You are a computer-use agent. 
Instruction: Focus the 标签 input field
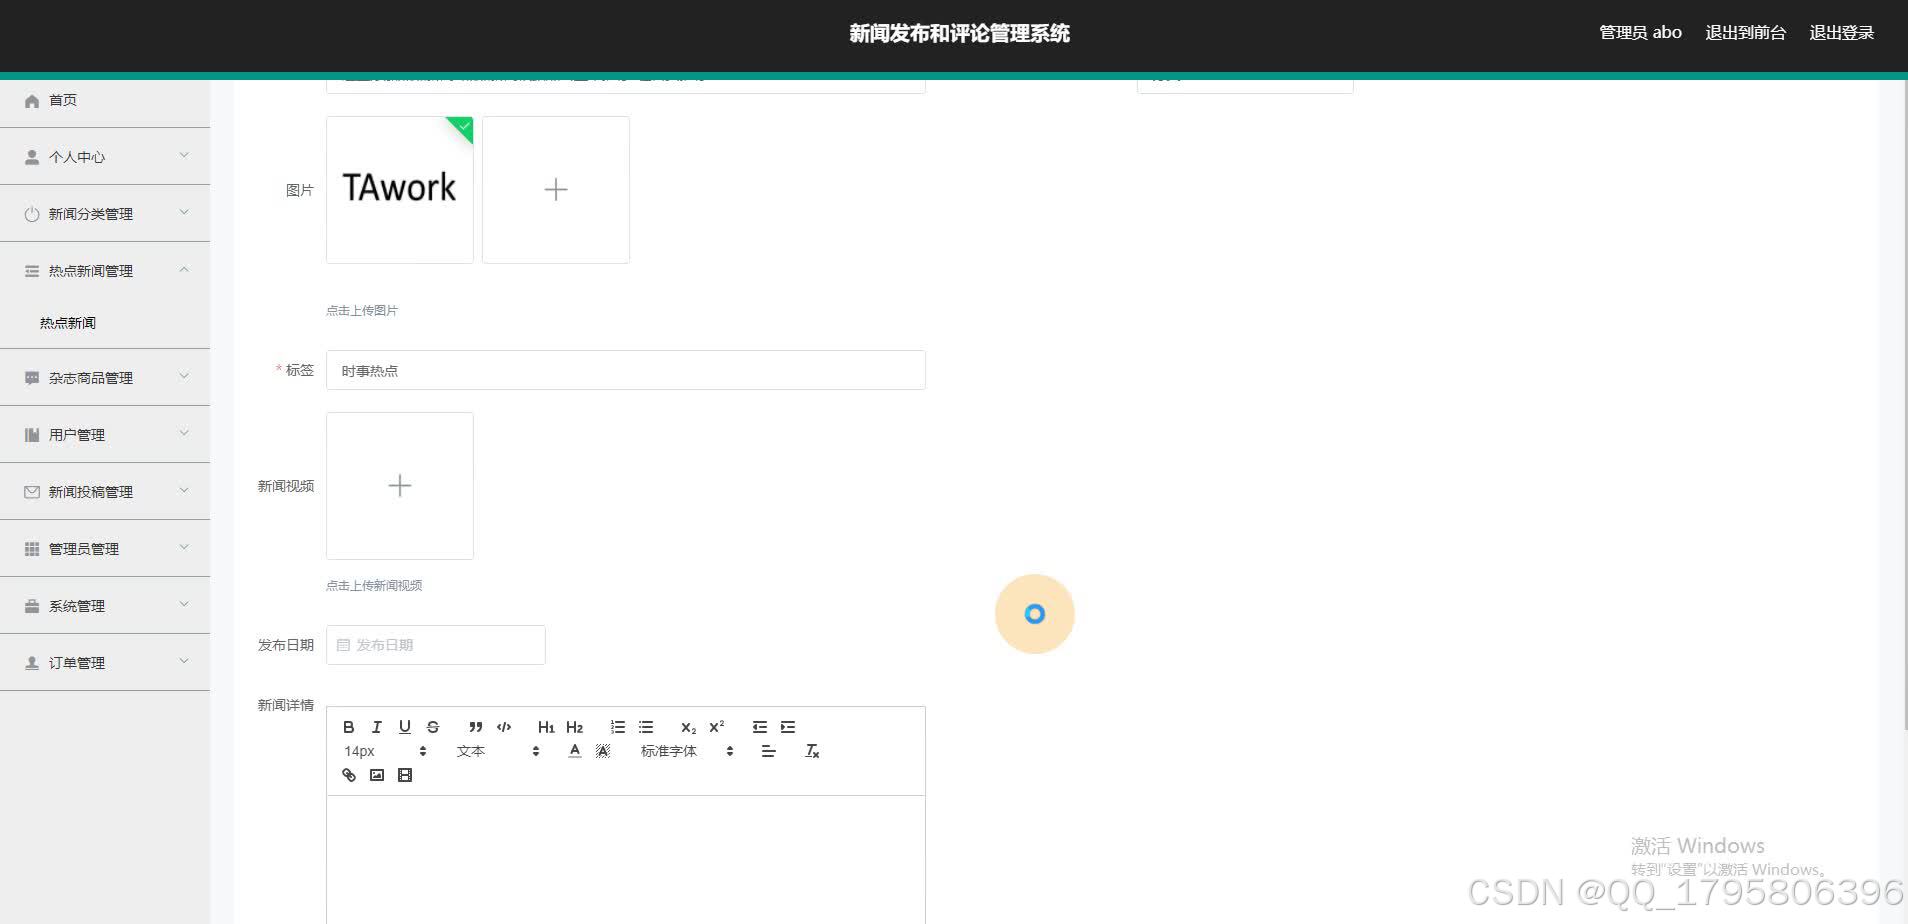pyautogui.click(x=626, y=370)
